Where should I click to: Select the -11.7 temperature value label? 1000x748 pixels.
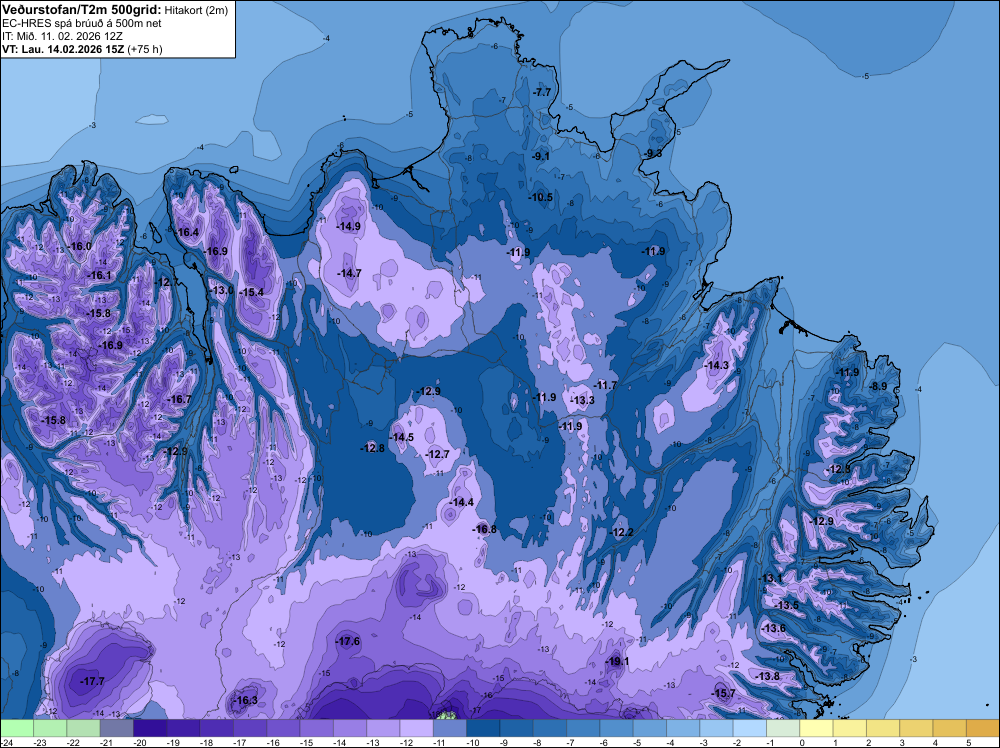[605, 385]
